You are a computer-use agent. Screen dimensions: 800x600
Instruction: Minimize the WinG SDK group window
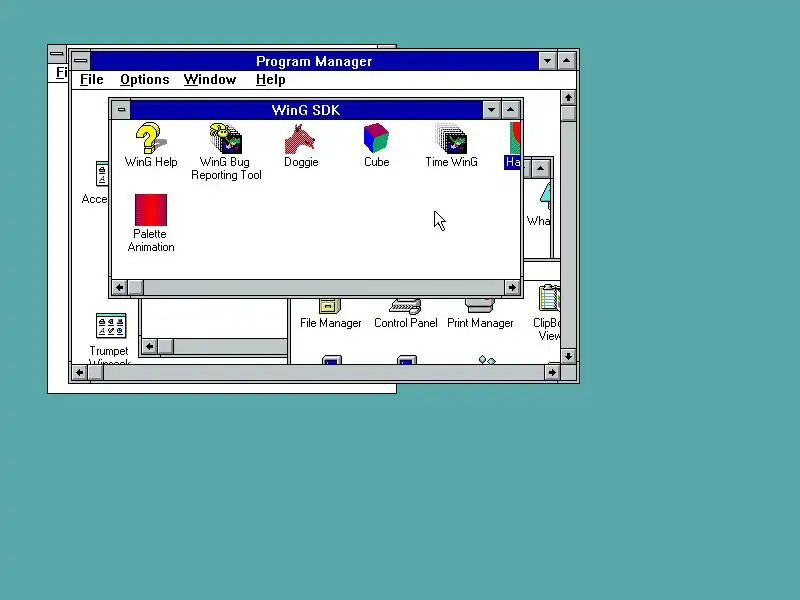(x=491, y=110)
